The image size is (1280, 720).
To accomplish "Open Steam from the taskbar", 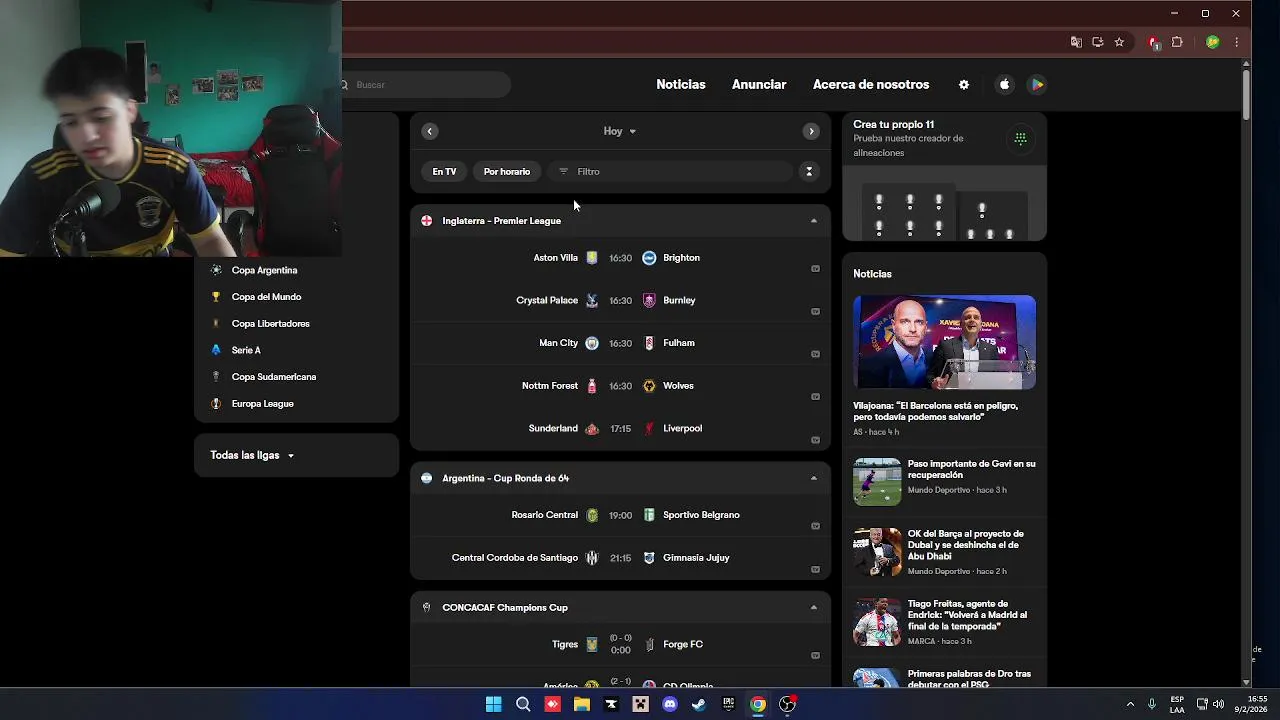I will pos(699,704).
